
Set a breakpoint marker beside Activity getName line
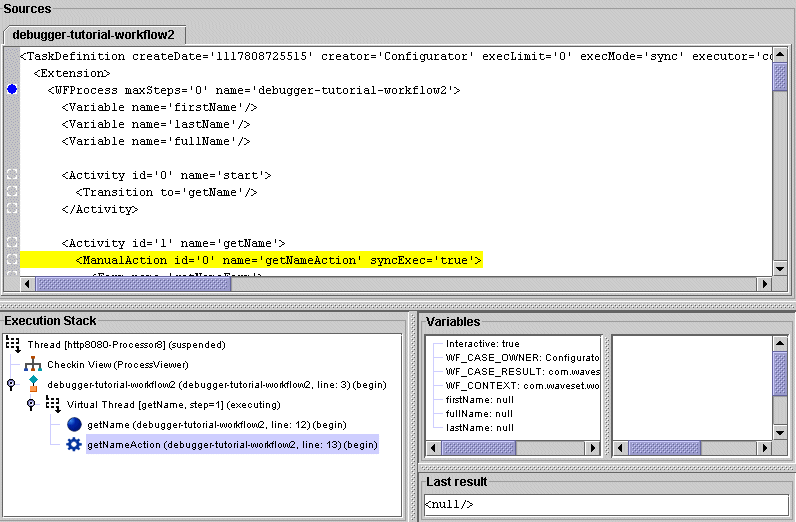12,242
